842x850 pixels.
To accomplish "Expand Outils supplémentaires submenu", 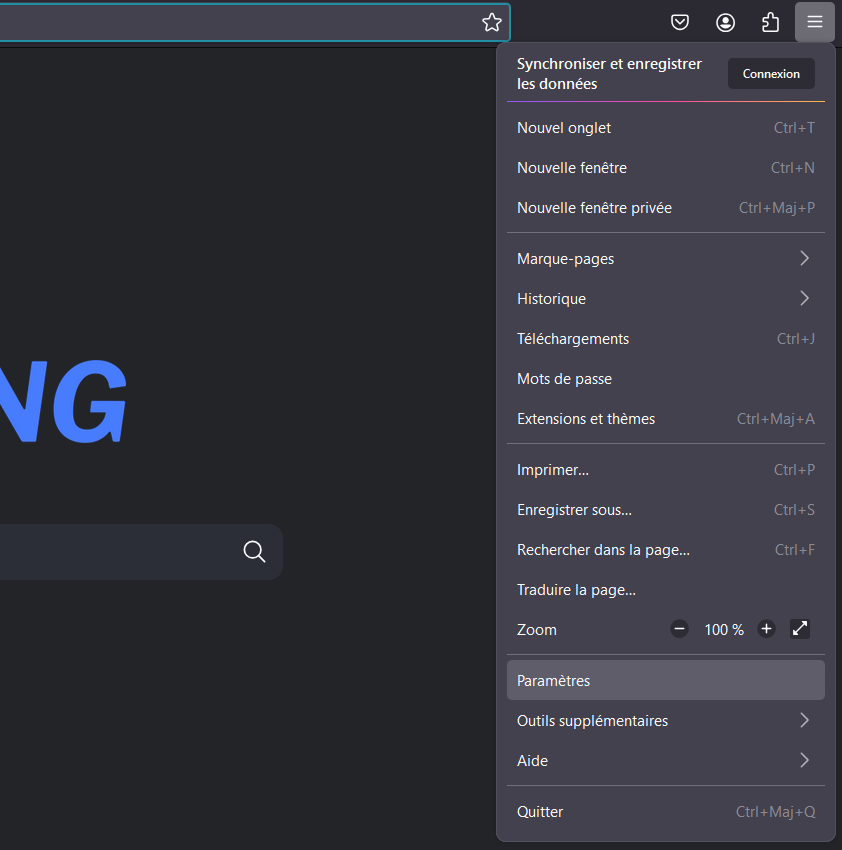I will [x=665, y=721].
